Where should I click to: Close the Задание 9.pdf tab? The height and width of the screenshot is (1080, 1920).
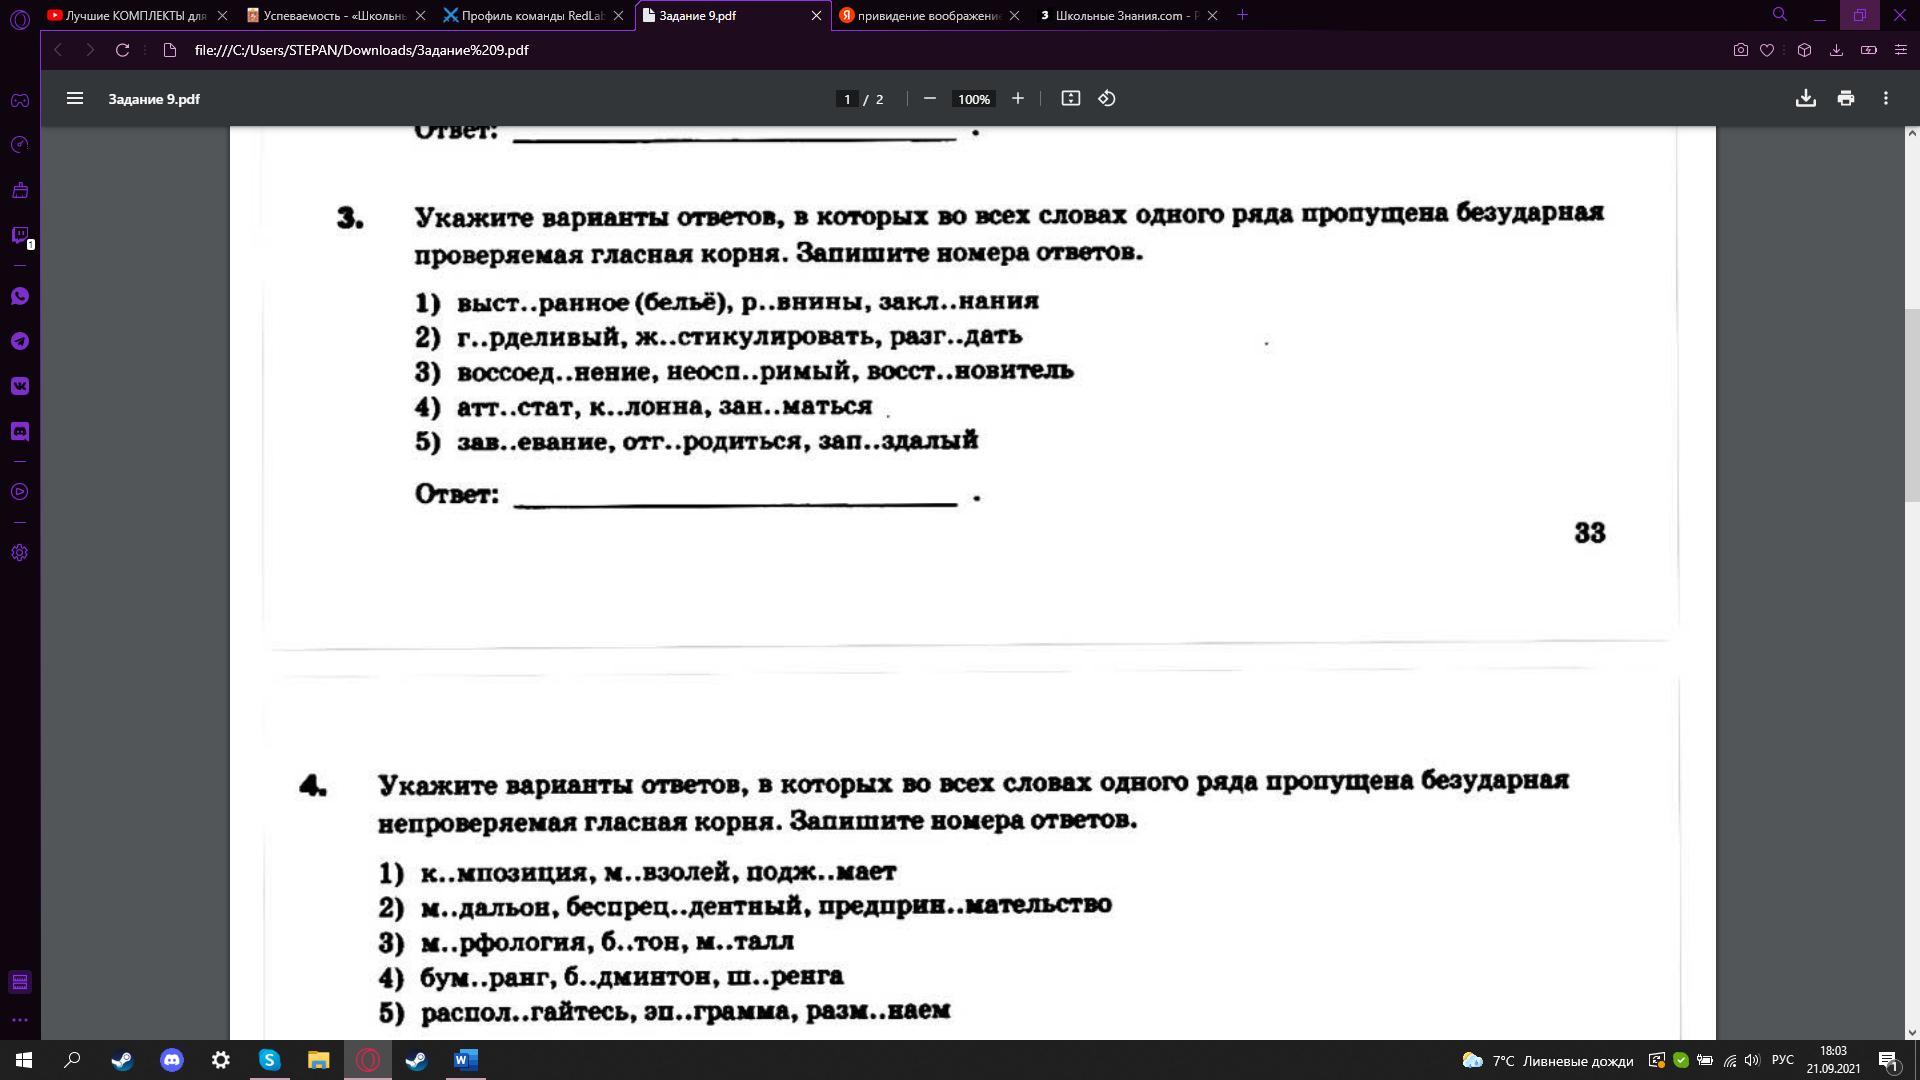click(x=816, y=16)
